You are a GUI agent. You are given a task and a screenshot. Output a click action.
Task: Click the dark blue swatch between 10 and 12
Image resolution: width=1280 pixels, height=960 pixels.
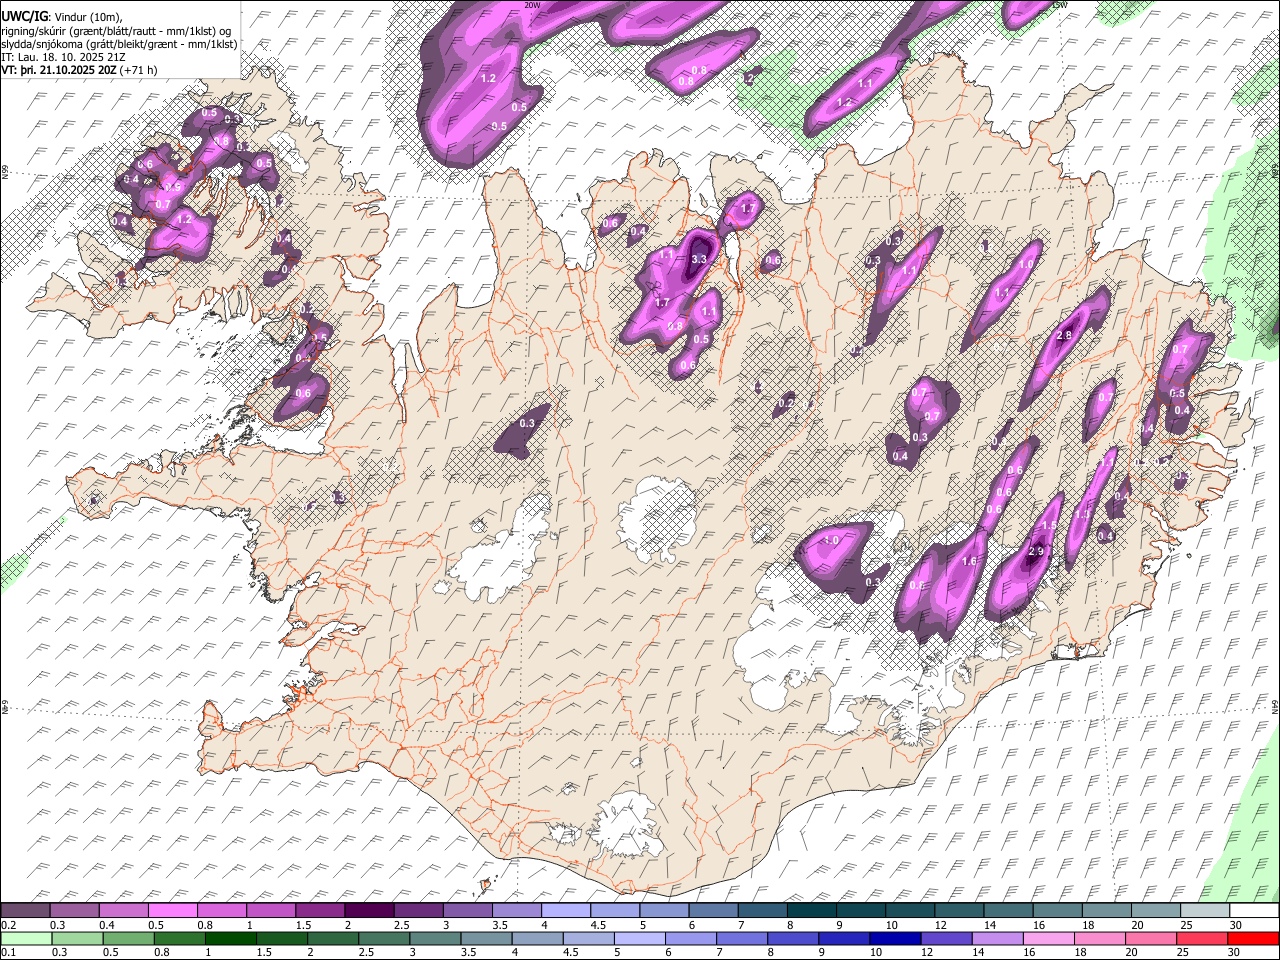click(893, 939)
